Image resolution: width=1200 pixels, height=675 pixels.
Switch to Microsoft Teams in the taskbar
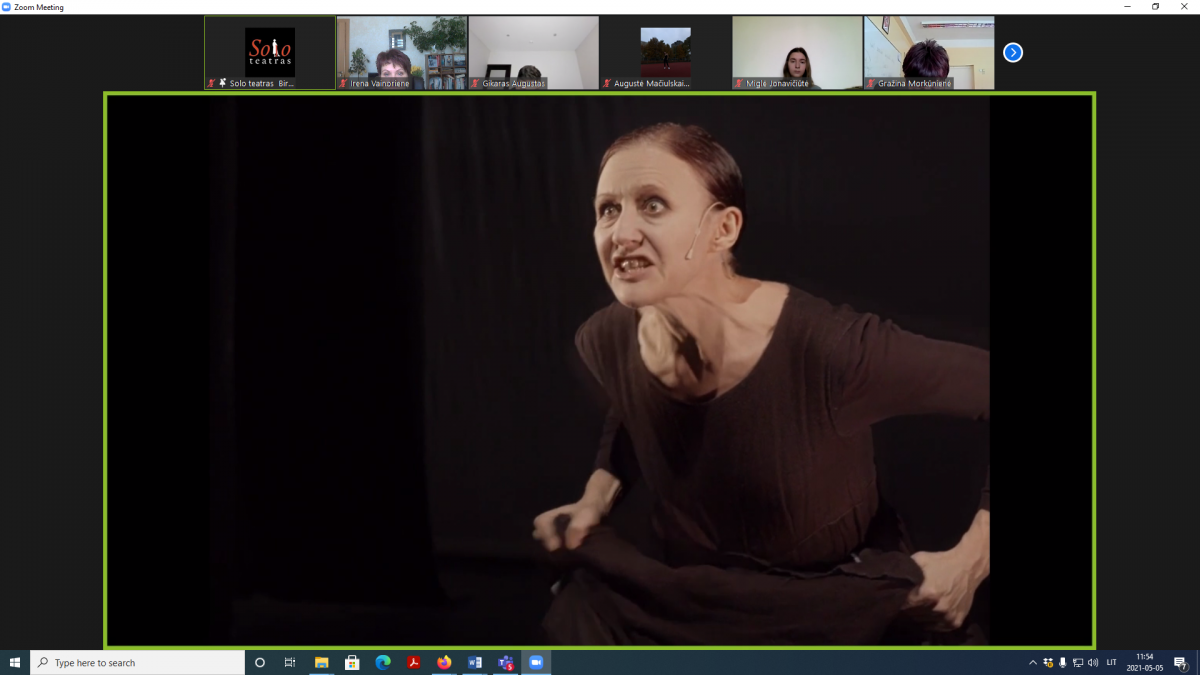point(506,662)
